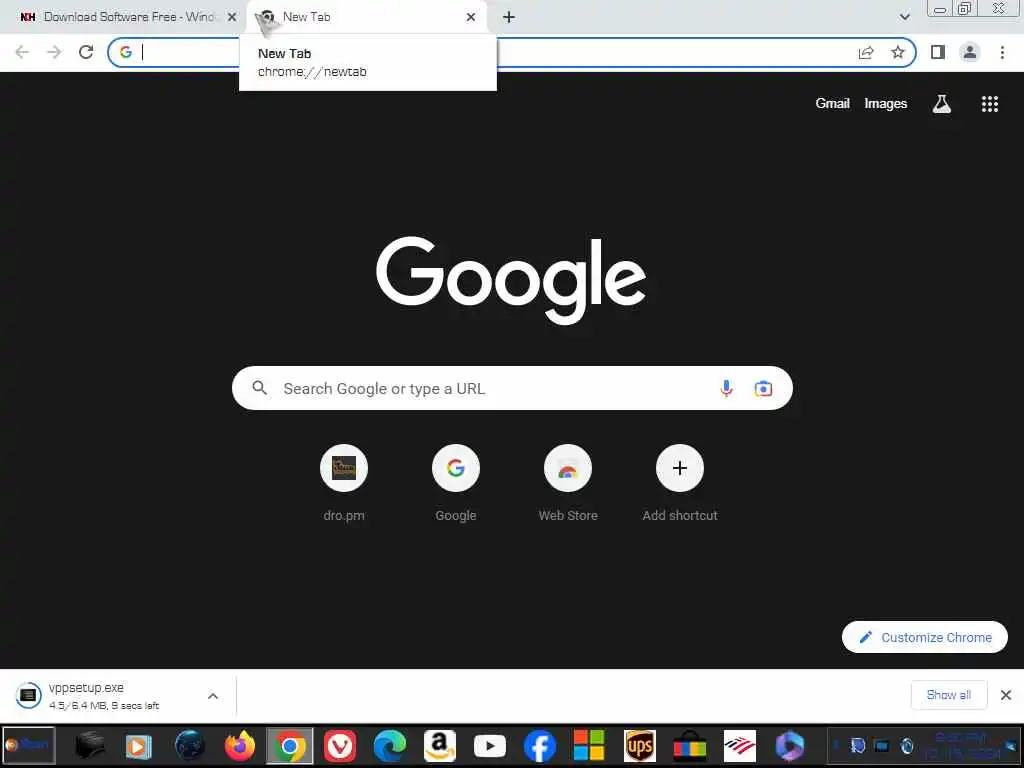Image resolution: width=1024 pixels, height=768 pixels.
Task: Search by image with the camera icon
Action: pyautogui.click(x=763, y=389)
